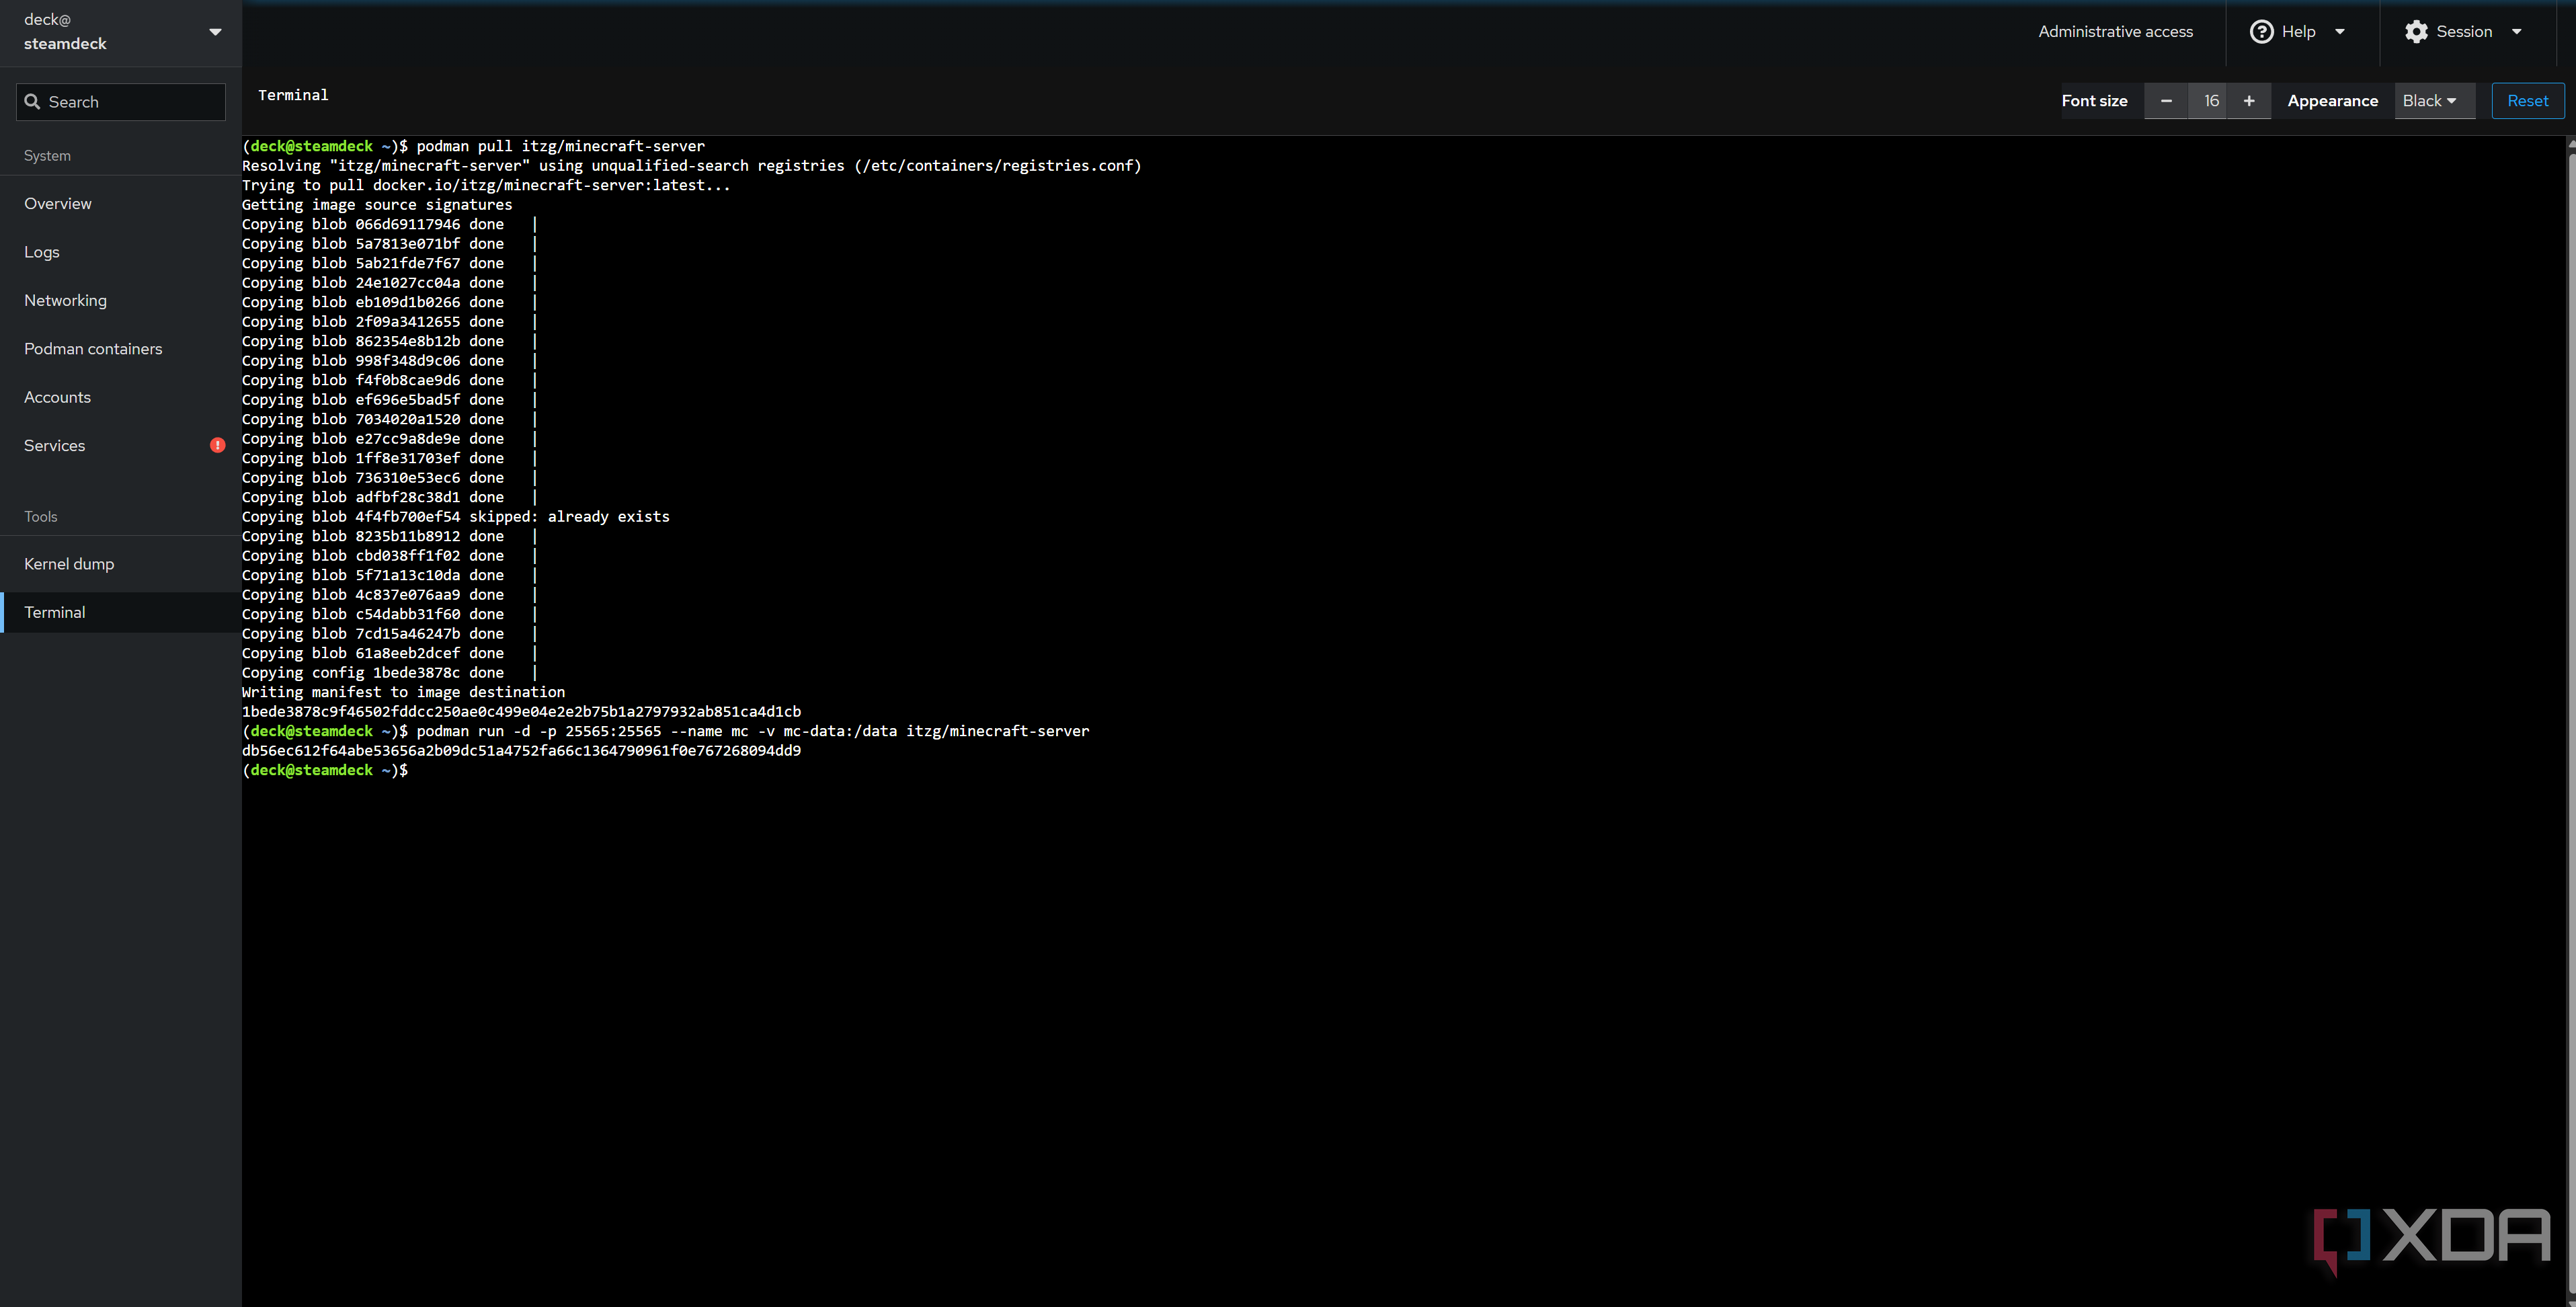Click the 'Writing manifest to image destination' line
Viewport: 2576px width, 1307px height.
click(403, 692)
